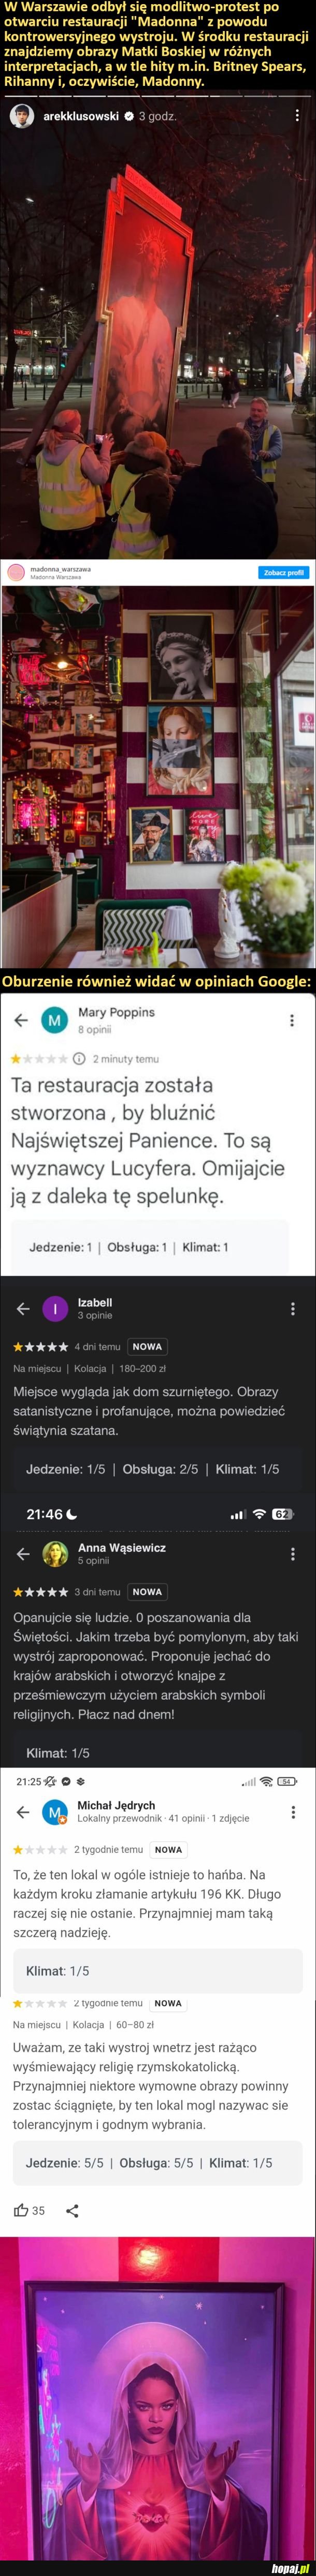Click the Zobacz profil button
Image resolution: width=316 pixels, height=2576 pixels.
coord(283,573)
